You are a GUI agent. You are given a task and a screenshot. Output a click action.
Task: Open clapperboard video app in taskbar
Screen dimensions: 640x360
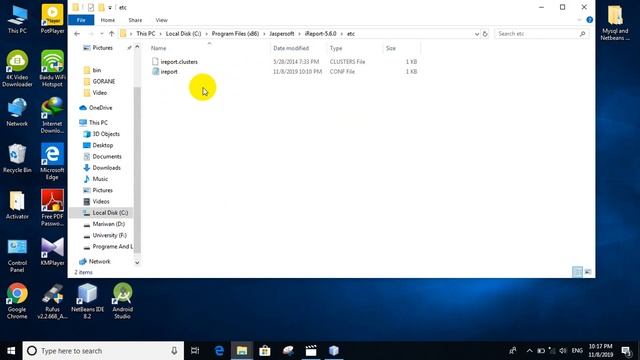click(x=311, y=351)
